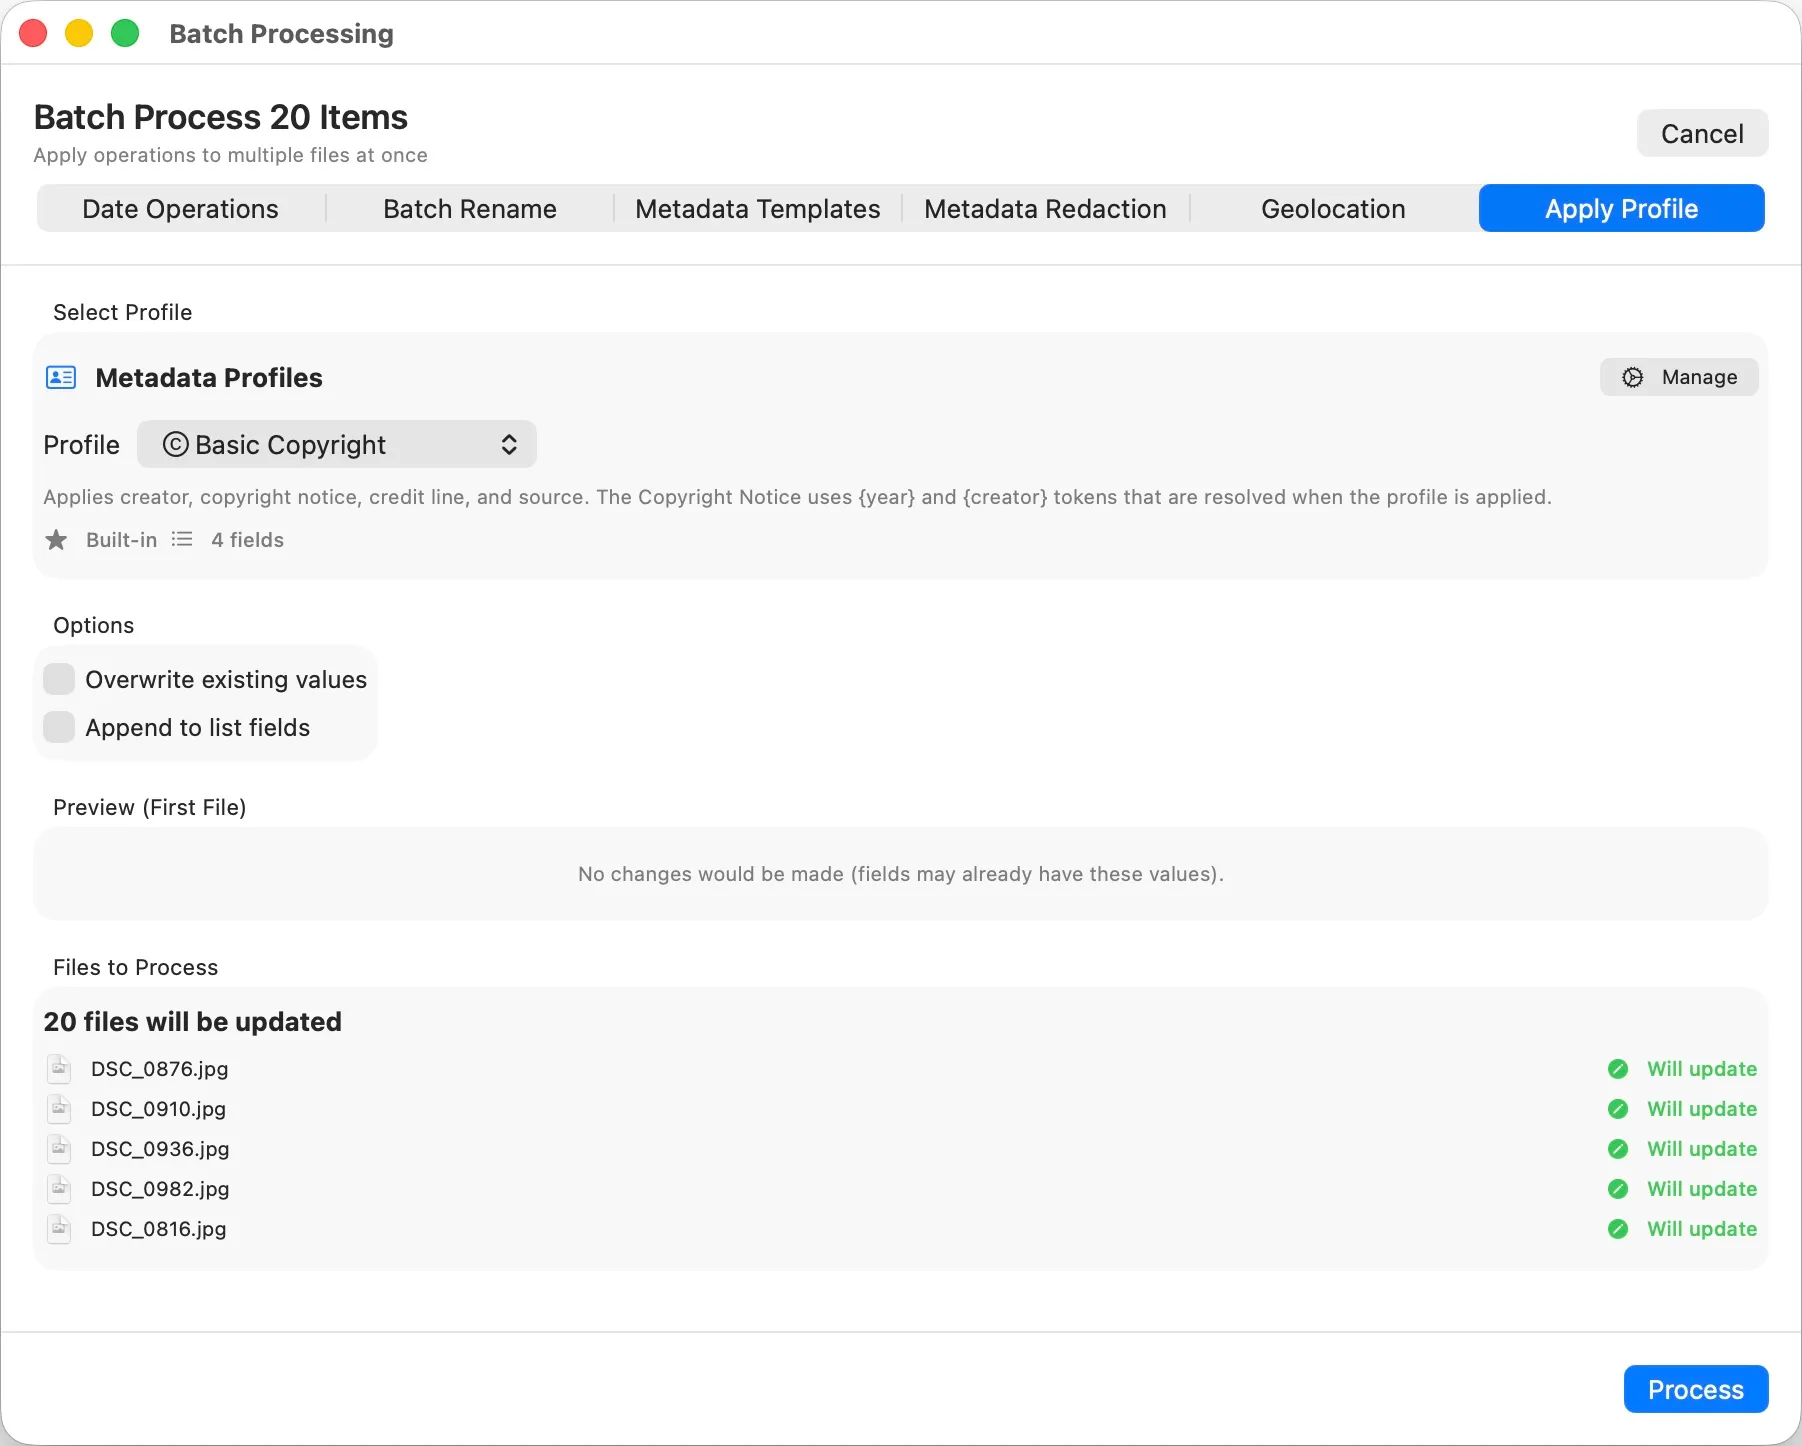Click the green checkmark beside DSC_0982.jpg
Image resolution: width=1802 pixels, height=1446 pixels.
[1618, 1189]
